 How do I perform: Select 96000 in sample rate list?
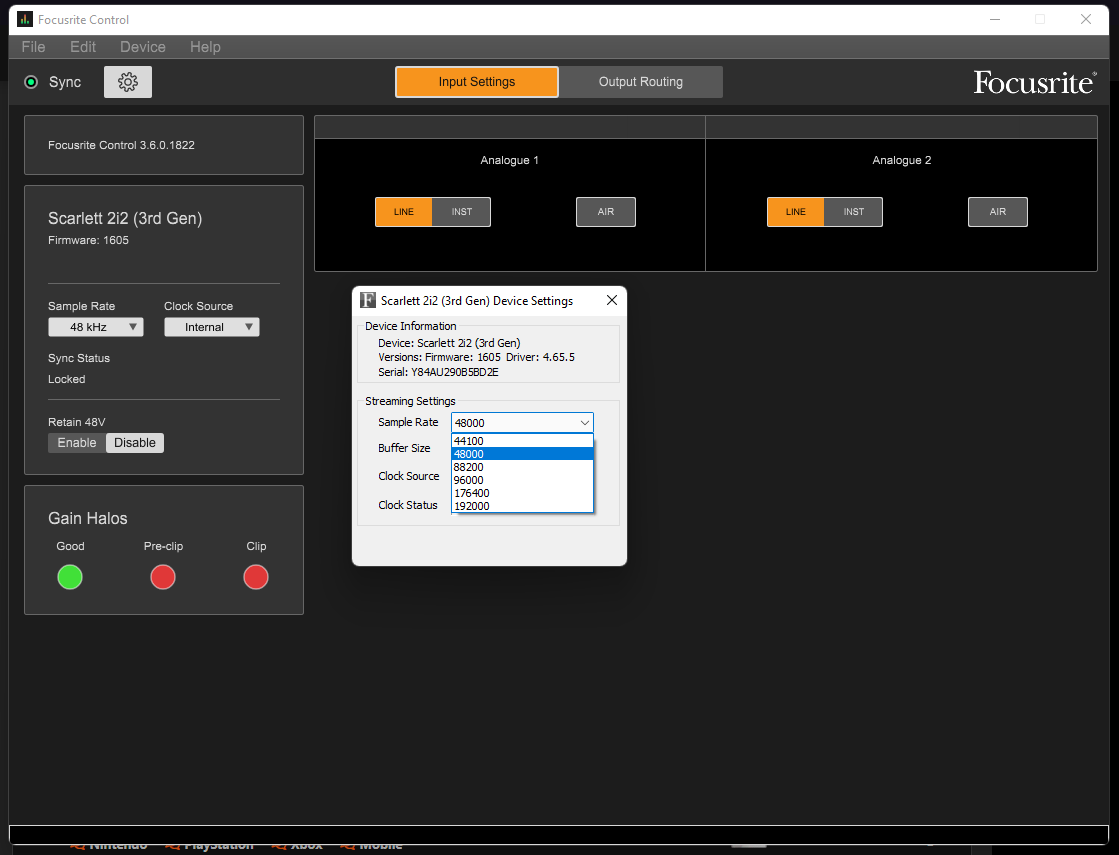click(522, 480)
